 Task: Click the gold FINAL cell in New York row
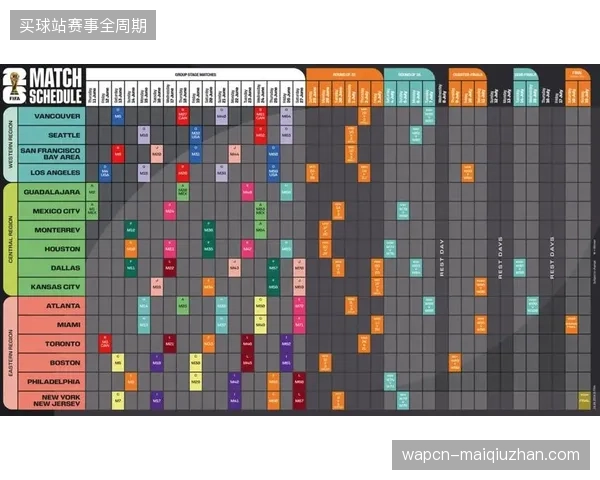coord(584,400)
